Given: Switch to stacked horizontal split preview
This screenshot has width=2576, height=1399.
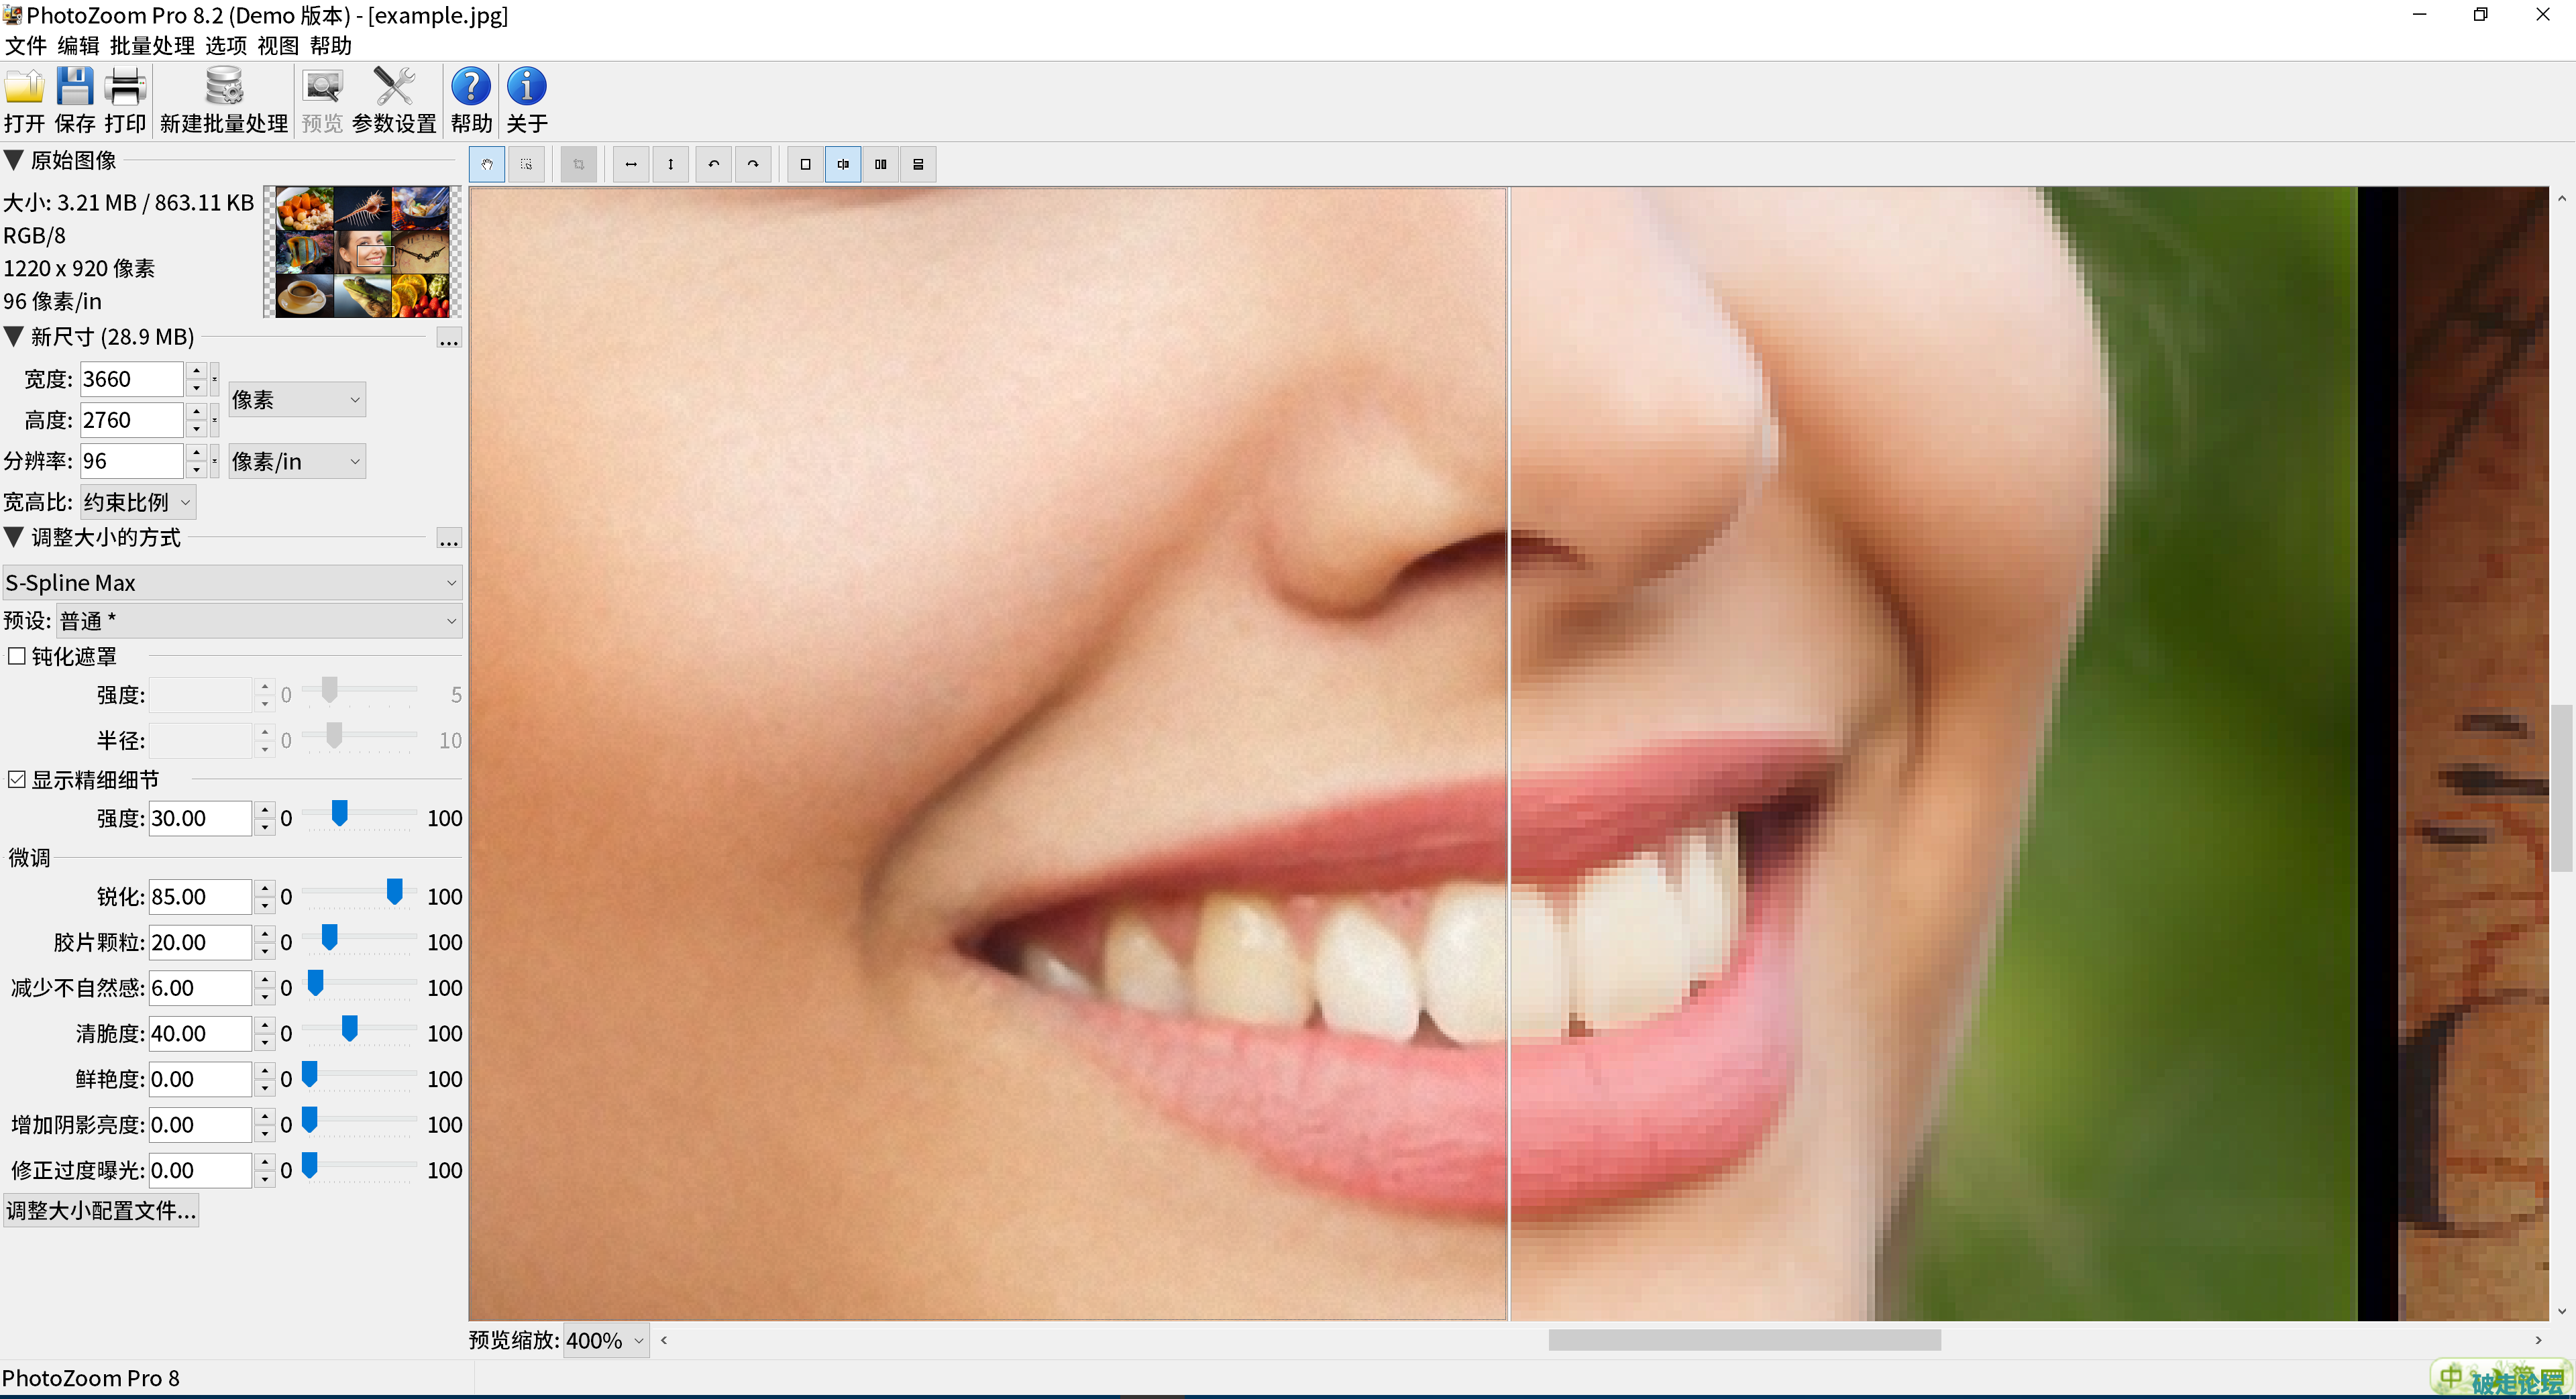Looking at the screenshot, I should coord(918,164).
